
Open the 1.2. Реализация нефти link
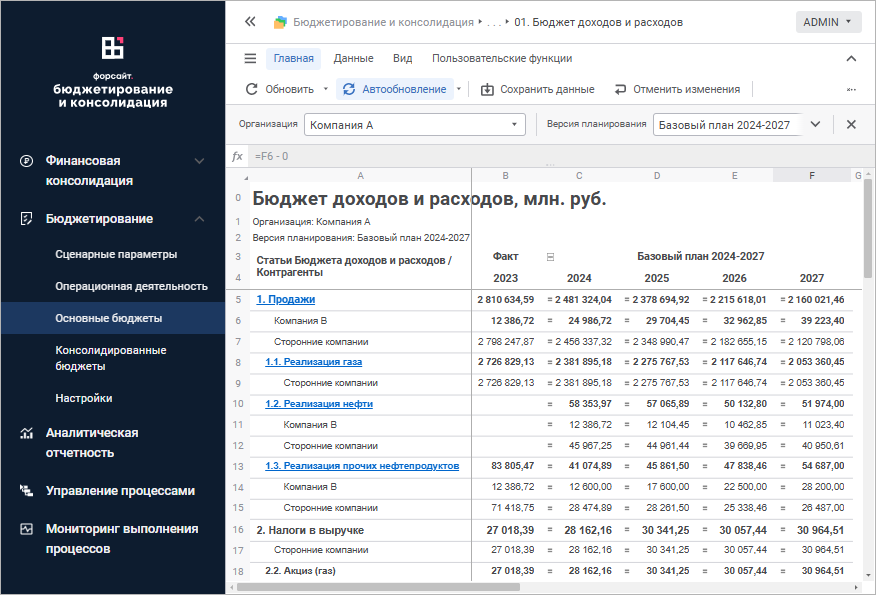click(319, 404)
